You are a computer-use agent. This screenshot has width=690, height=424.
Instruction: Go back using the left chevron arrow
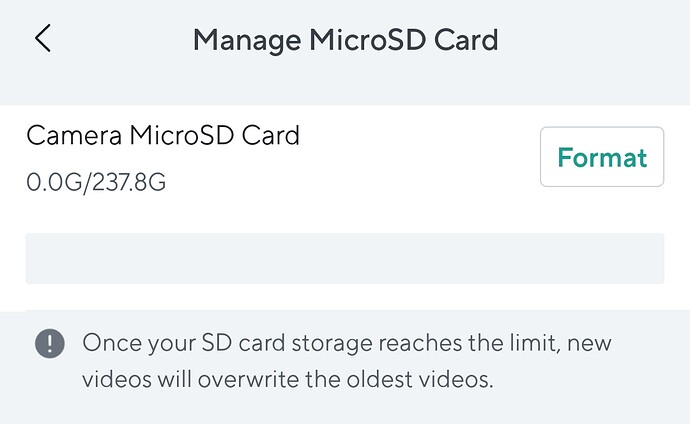point(43,38)
